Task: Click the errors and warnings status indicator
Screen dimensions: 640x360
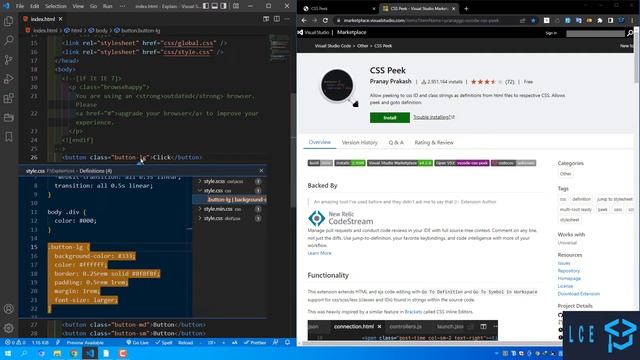Action: click(x=15, y=342)
